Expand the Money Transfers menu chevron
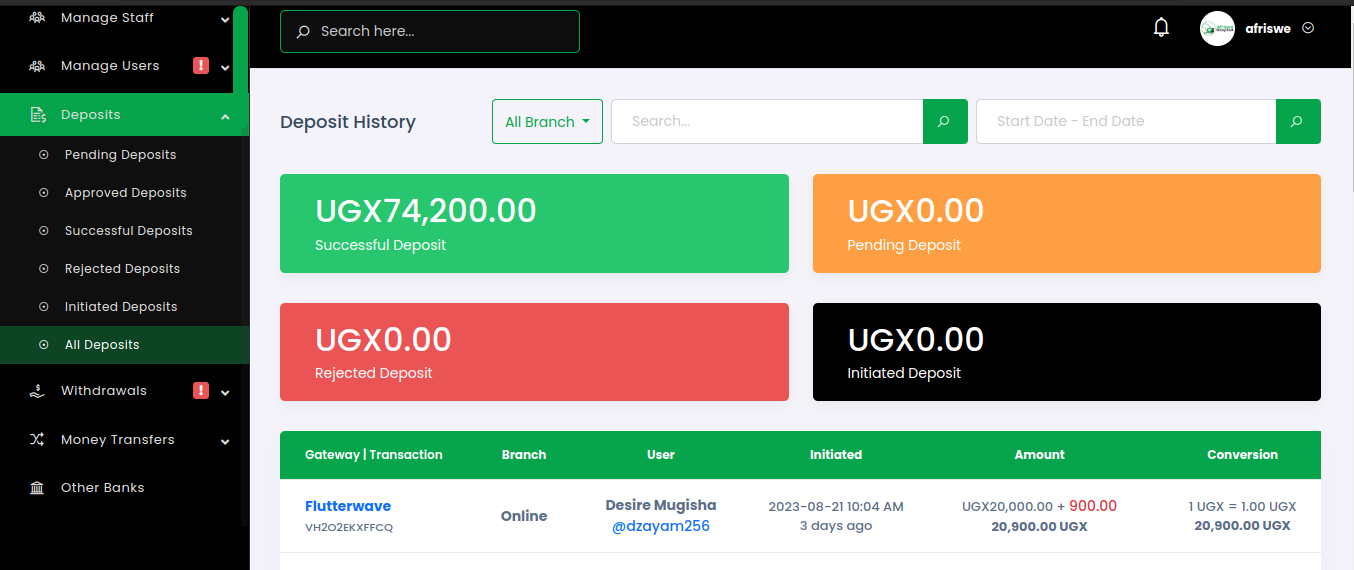 click(x=225, y=441)
